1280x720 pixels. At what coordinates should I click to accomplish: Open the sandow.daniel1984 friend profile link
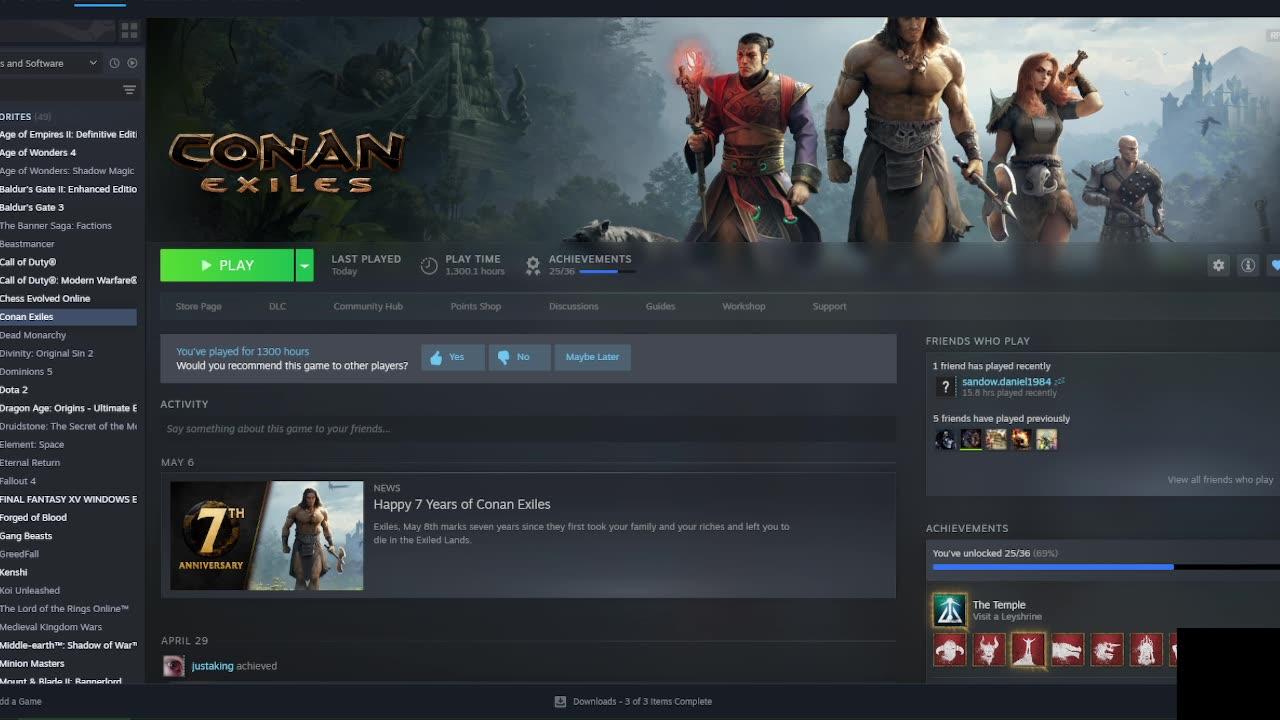[1006, 382]
